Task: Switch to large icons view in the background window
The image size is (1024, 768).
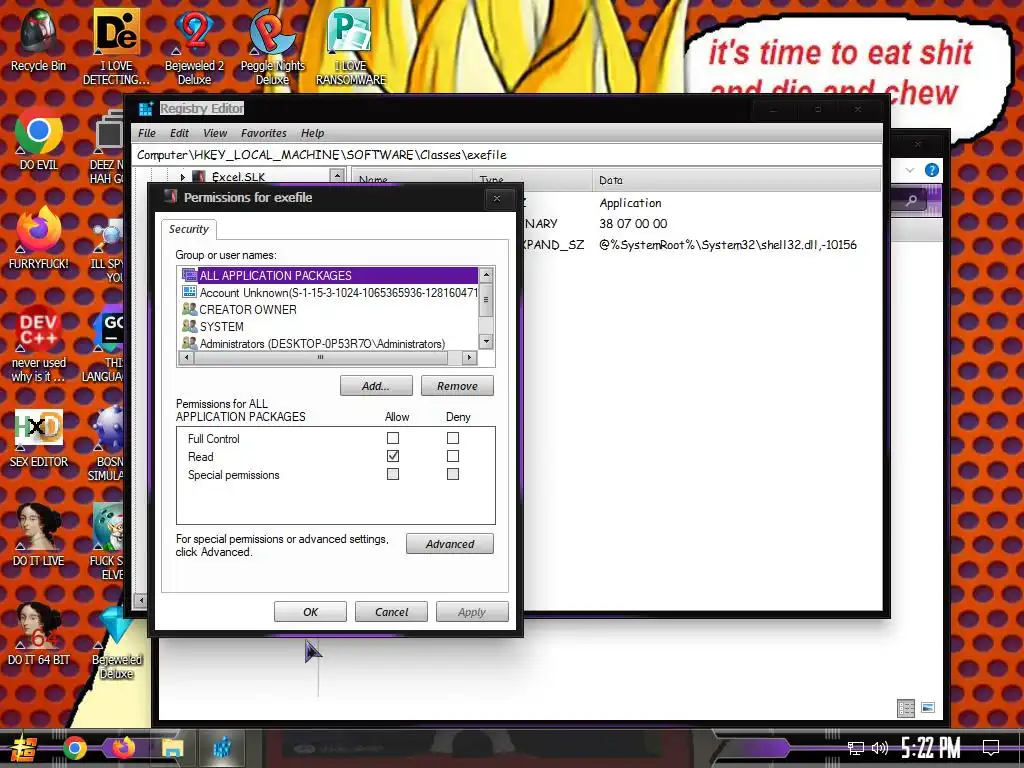Action: [x=928, y=708]
